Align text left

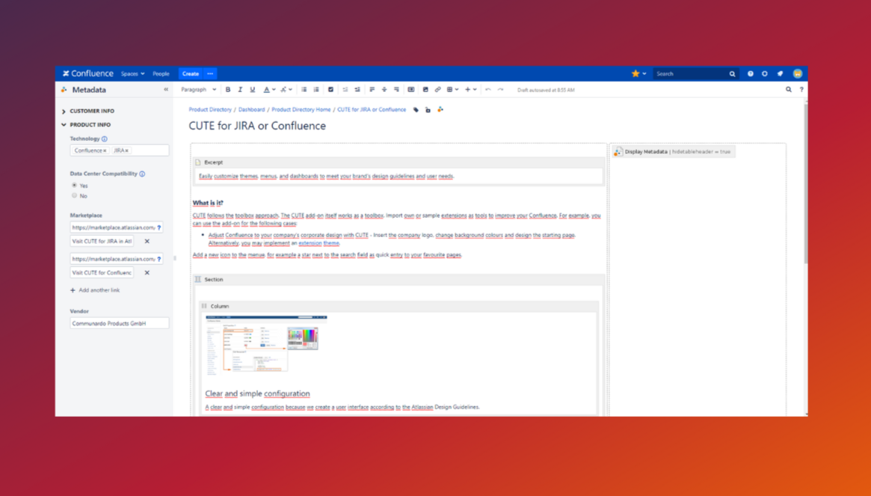click(x=372, y=89)
